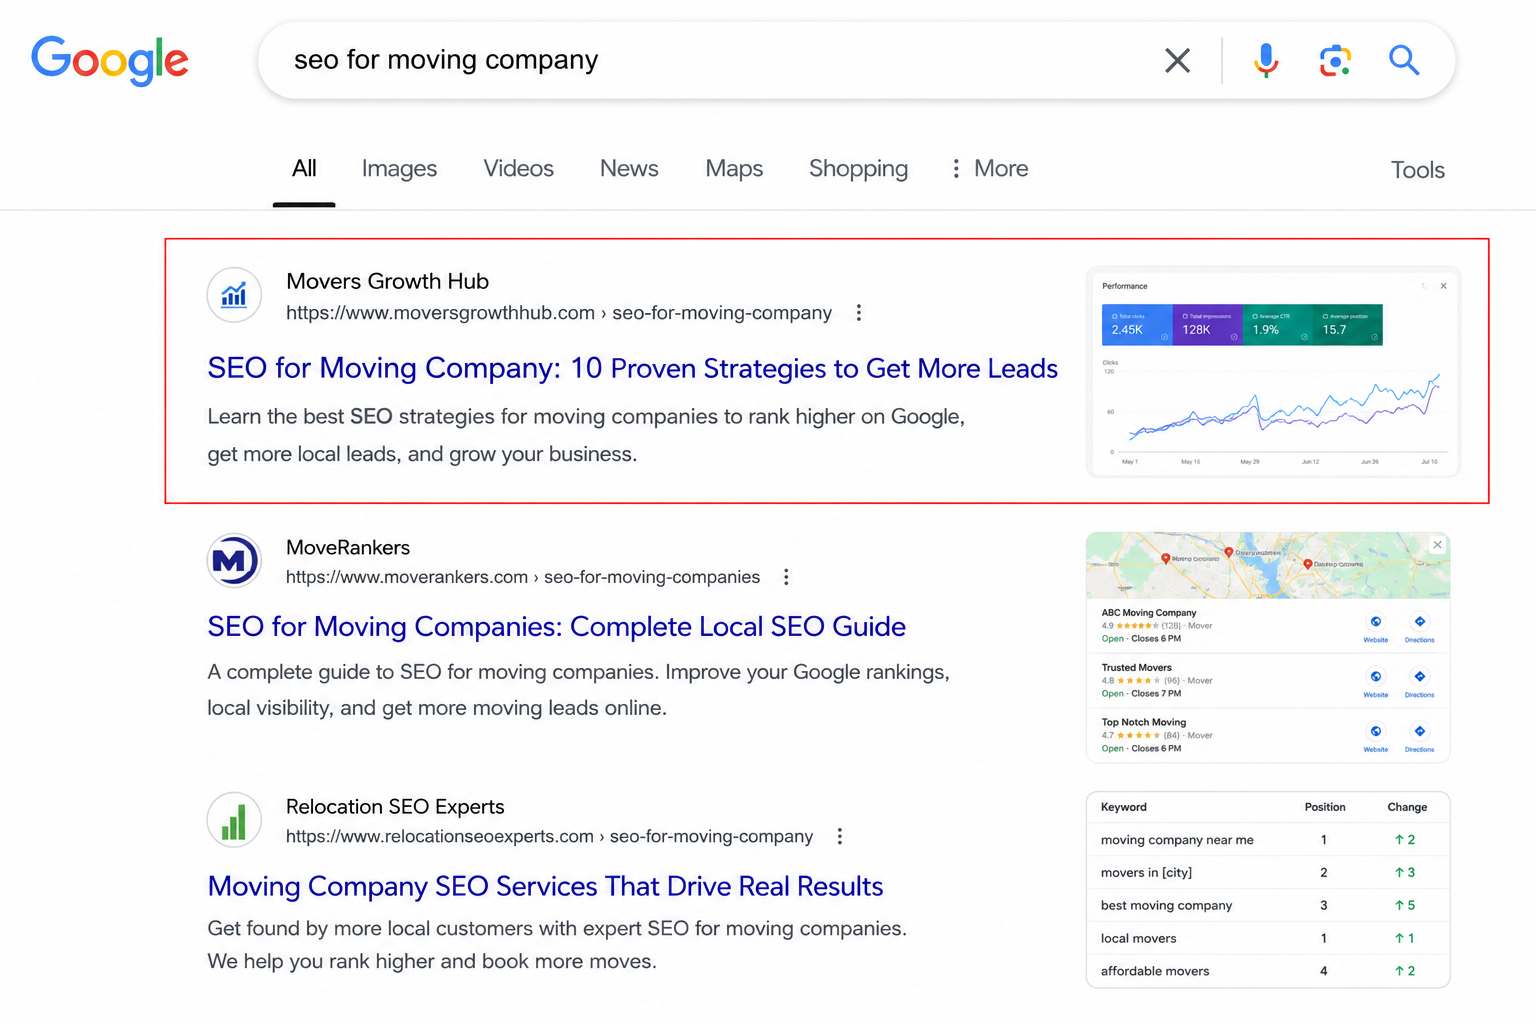Click the relocationseoexperts.com URL
This screenshot has width=1536, height=1024.
(549, 836)
